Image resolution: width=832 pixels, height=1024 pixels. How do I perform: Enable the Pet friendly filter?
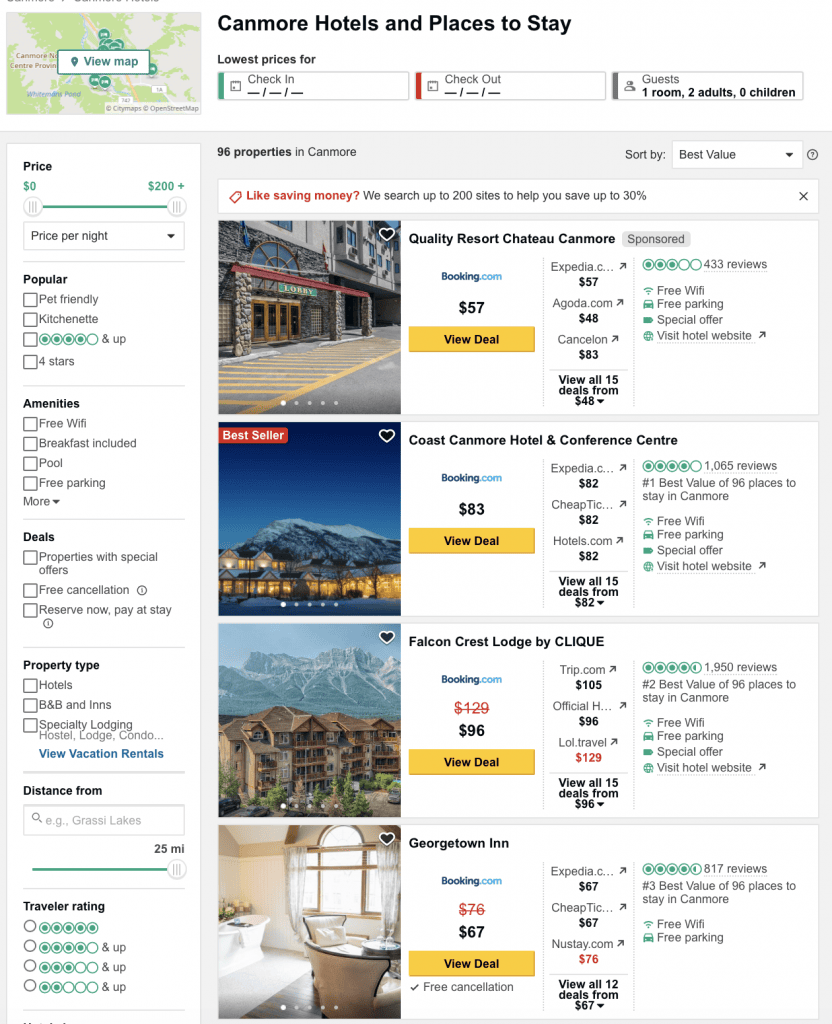pyautogui.click(x=30, y=299)
